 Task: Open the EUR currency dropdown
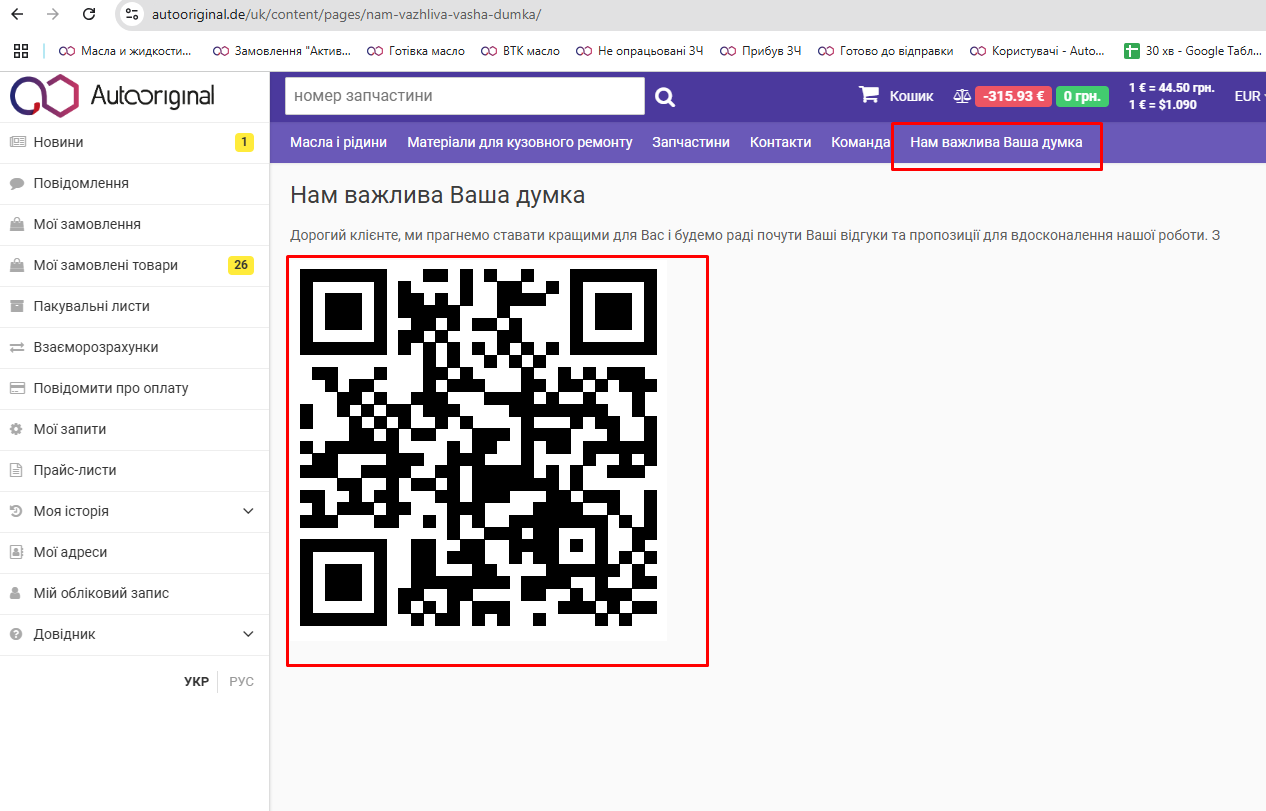point(1249,96)
